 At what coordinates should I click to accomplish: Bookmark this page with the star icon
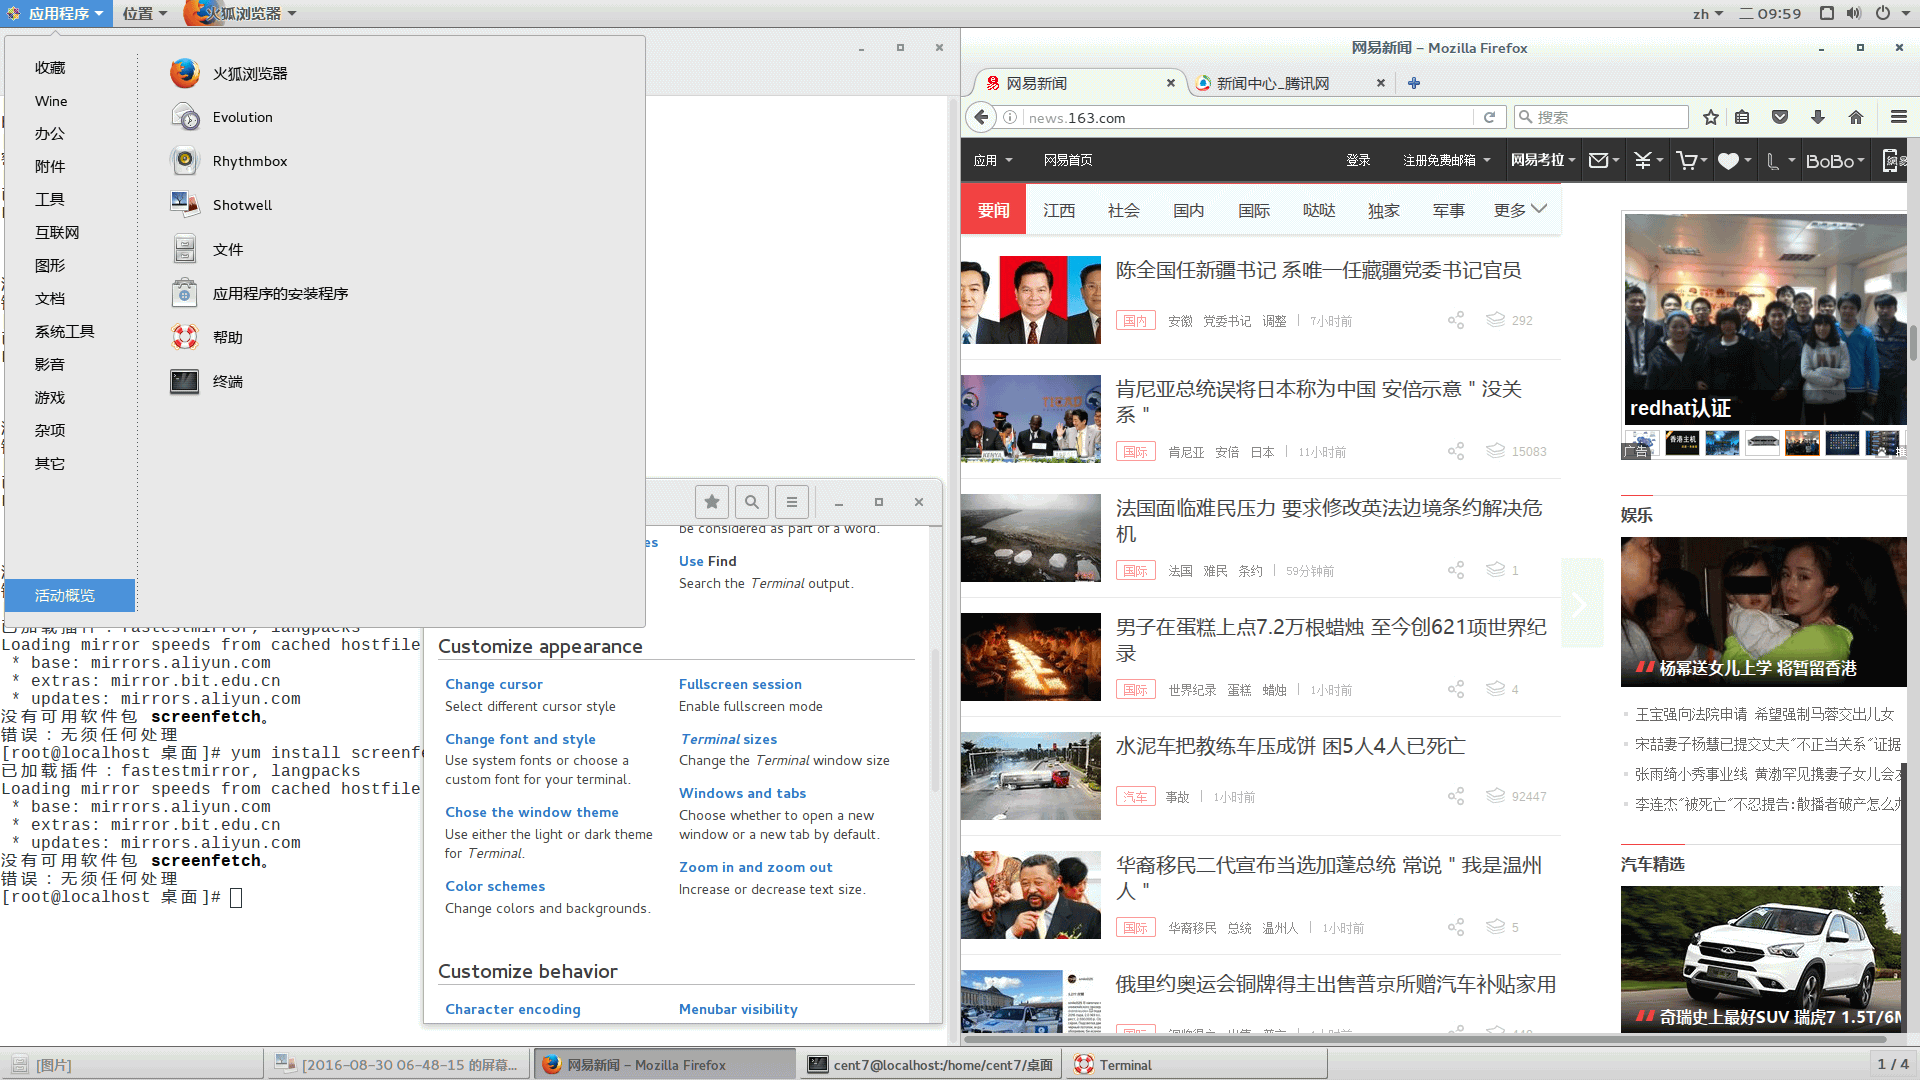click(1711, 117)
